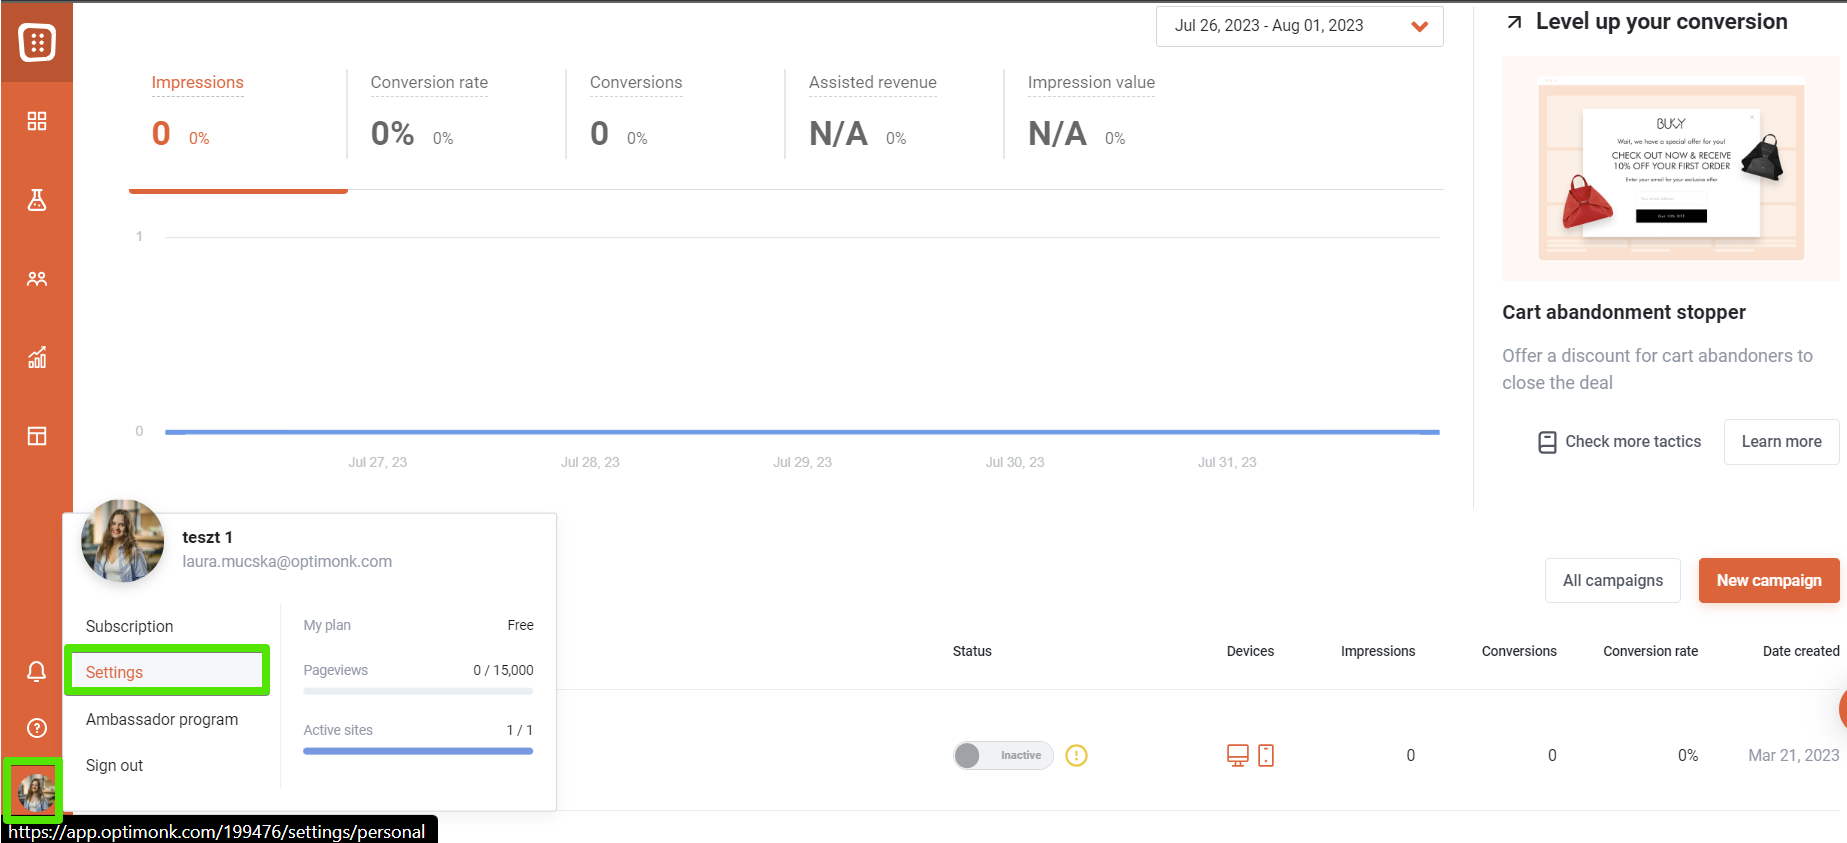Click the New campaign button
1847x843 pixels.
(x=1769, y=580)
